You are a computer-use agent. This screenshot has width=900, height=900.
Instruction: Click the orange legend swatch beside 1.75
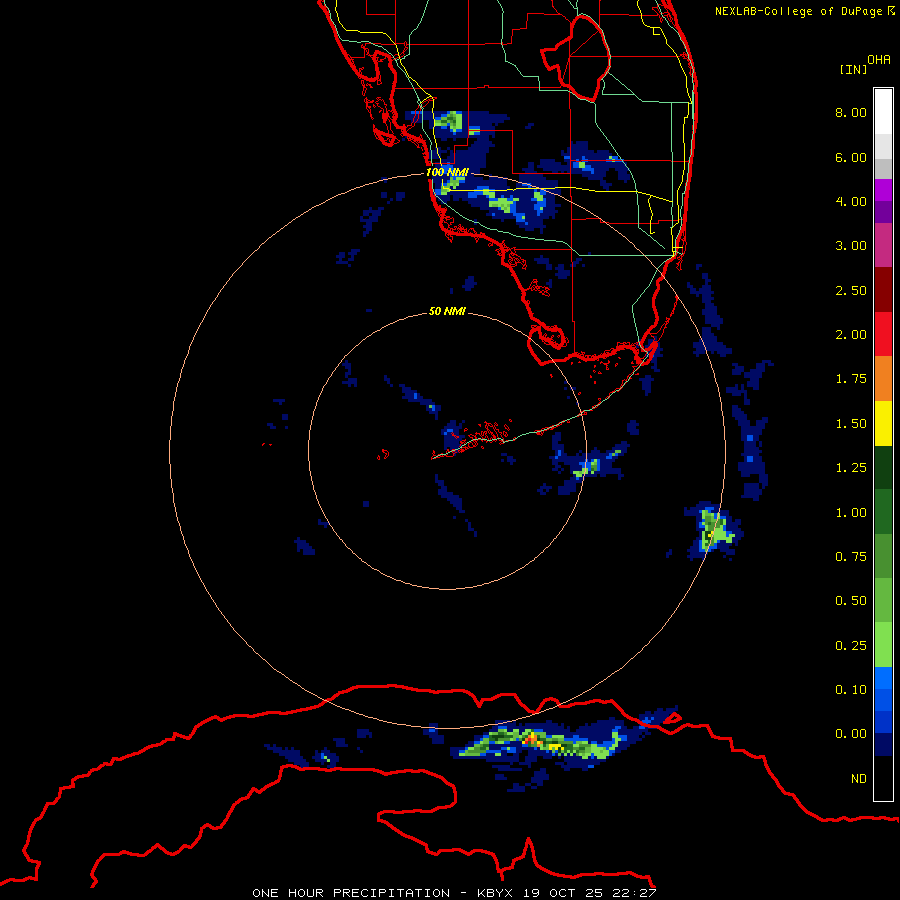[x=883, y=379]
